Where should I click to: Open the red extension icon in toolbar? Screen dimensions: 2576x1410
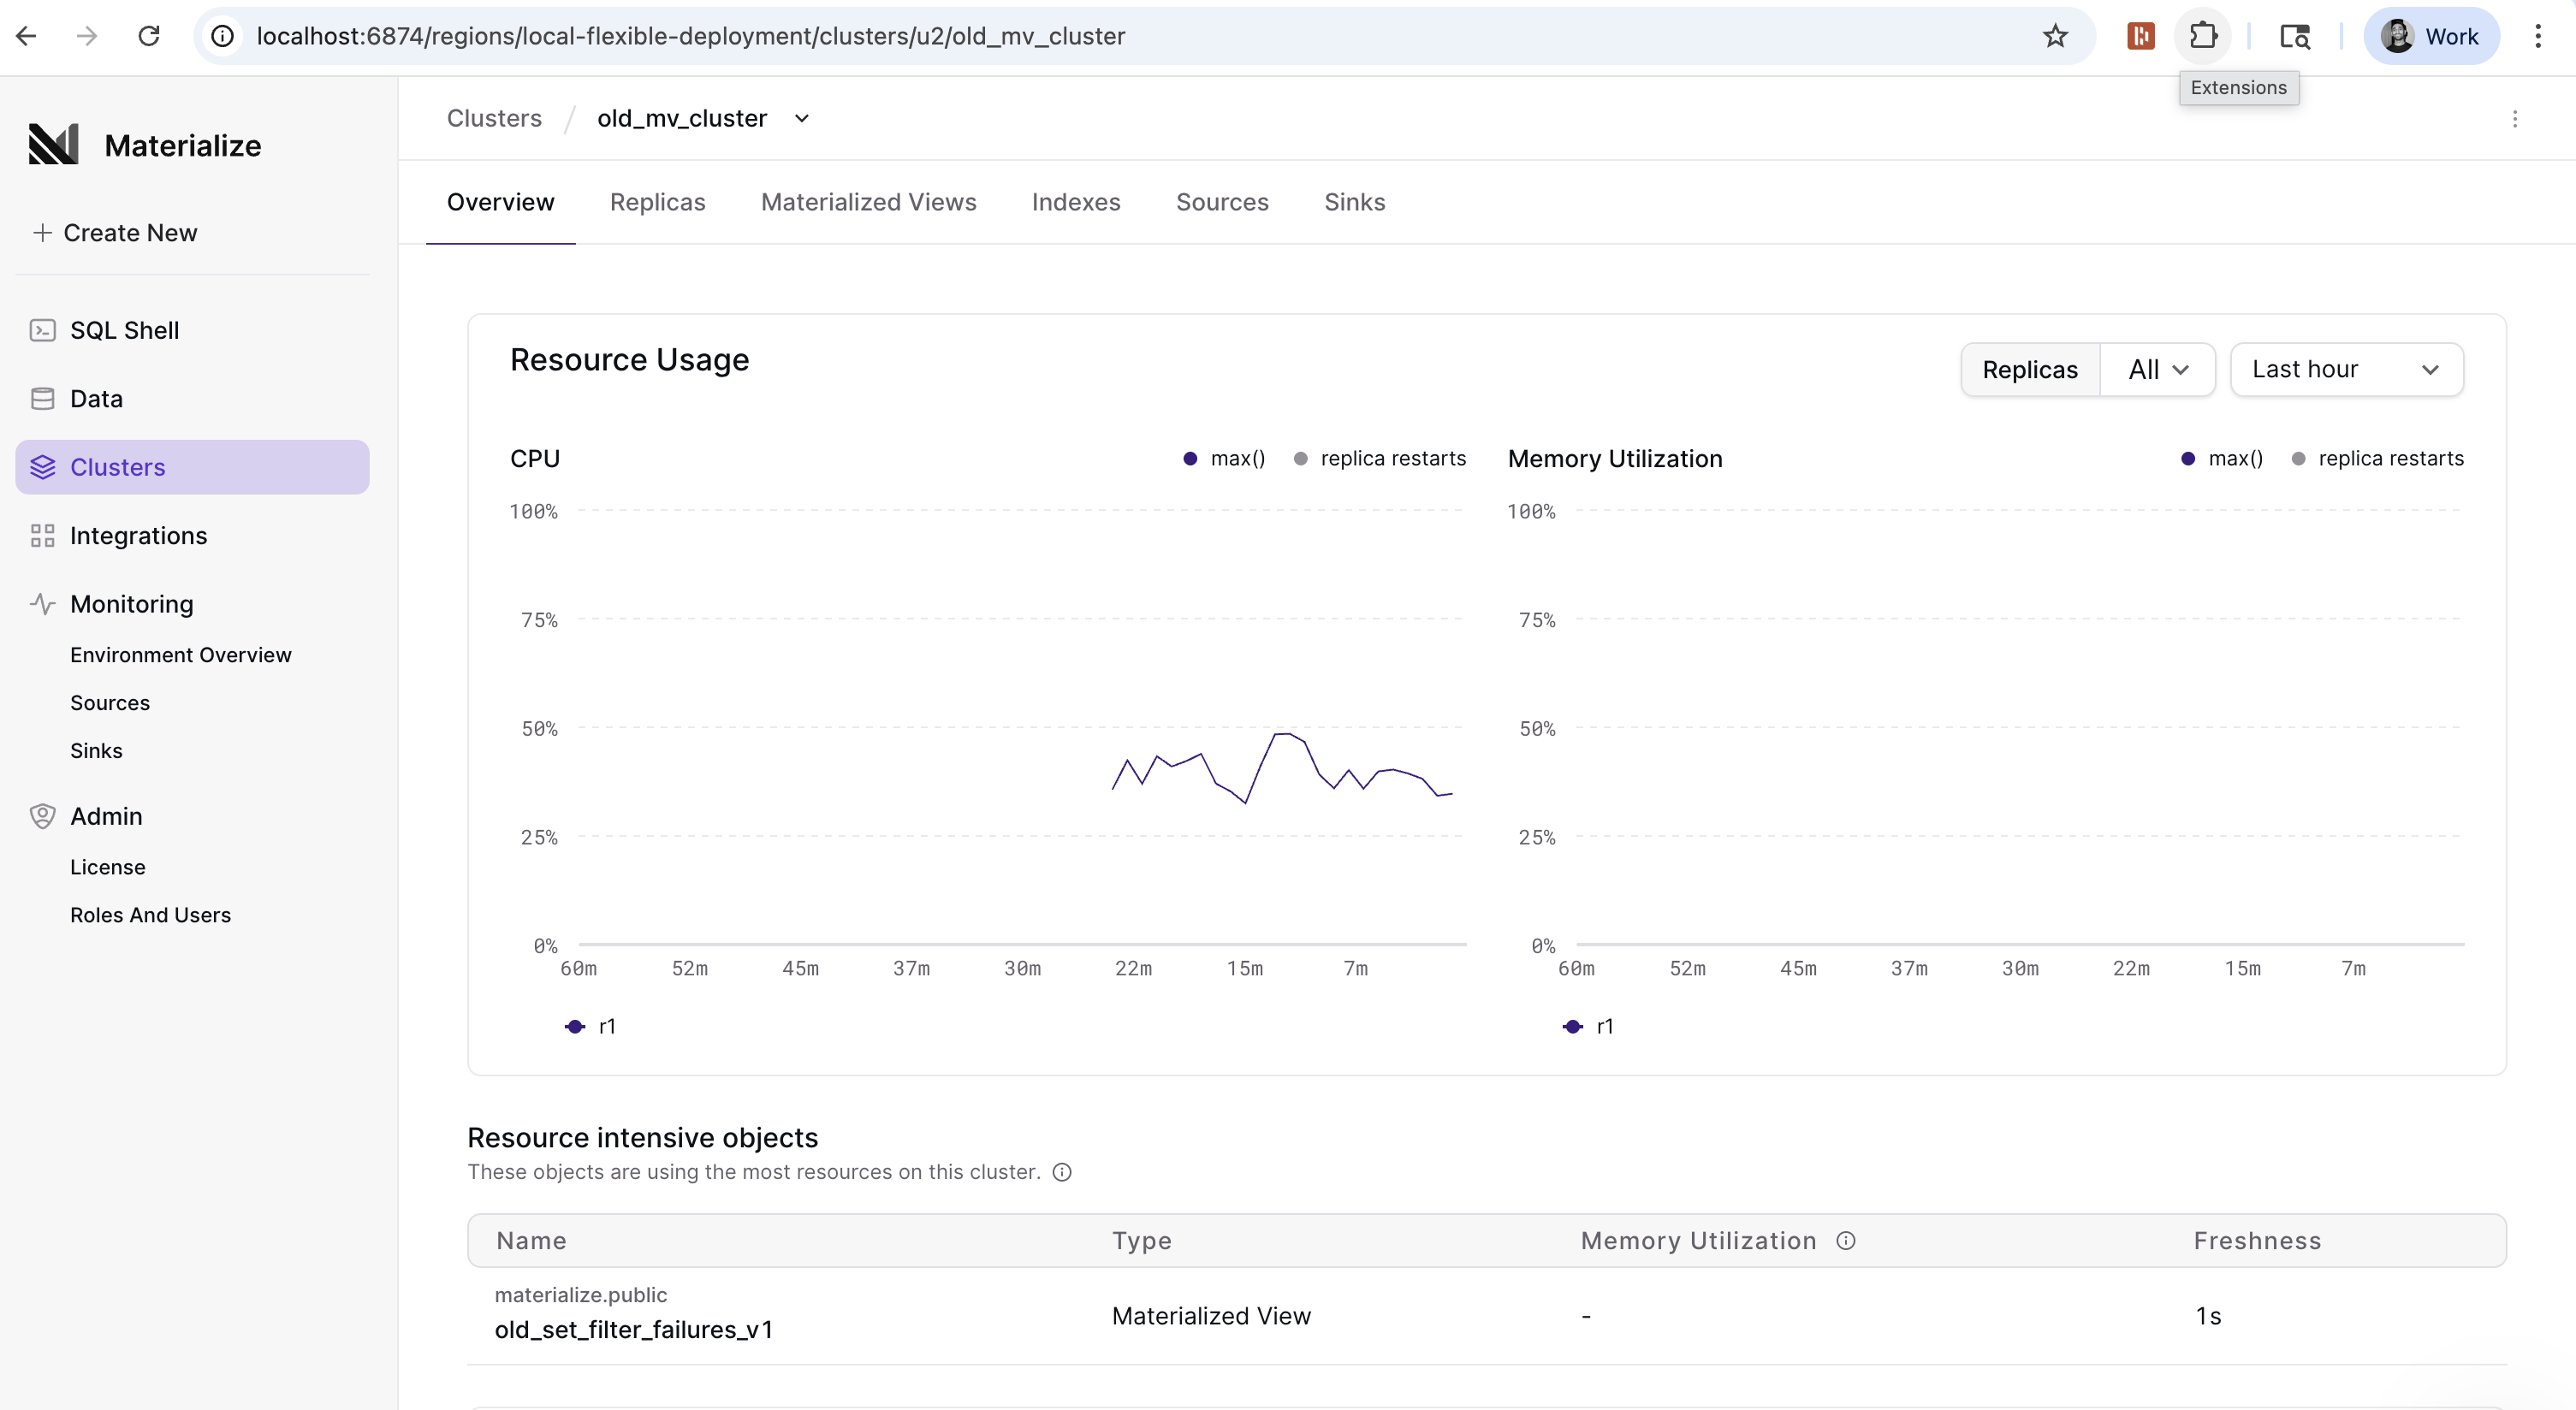pos(2140,36)
